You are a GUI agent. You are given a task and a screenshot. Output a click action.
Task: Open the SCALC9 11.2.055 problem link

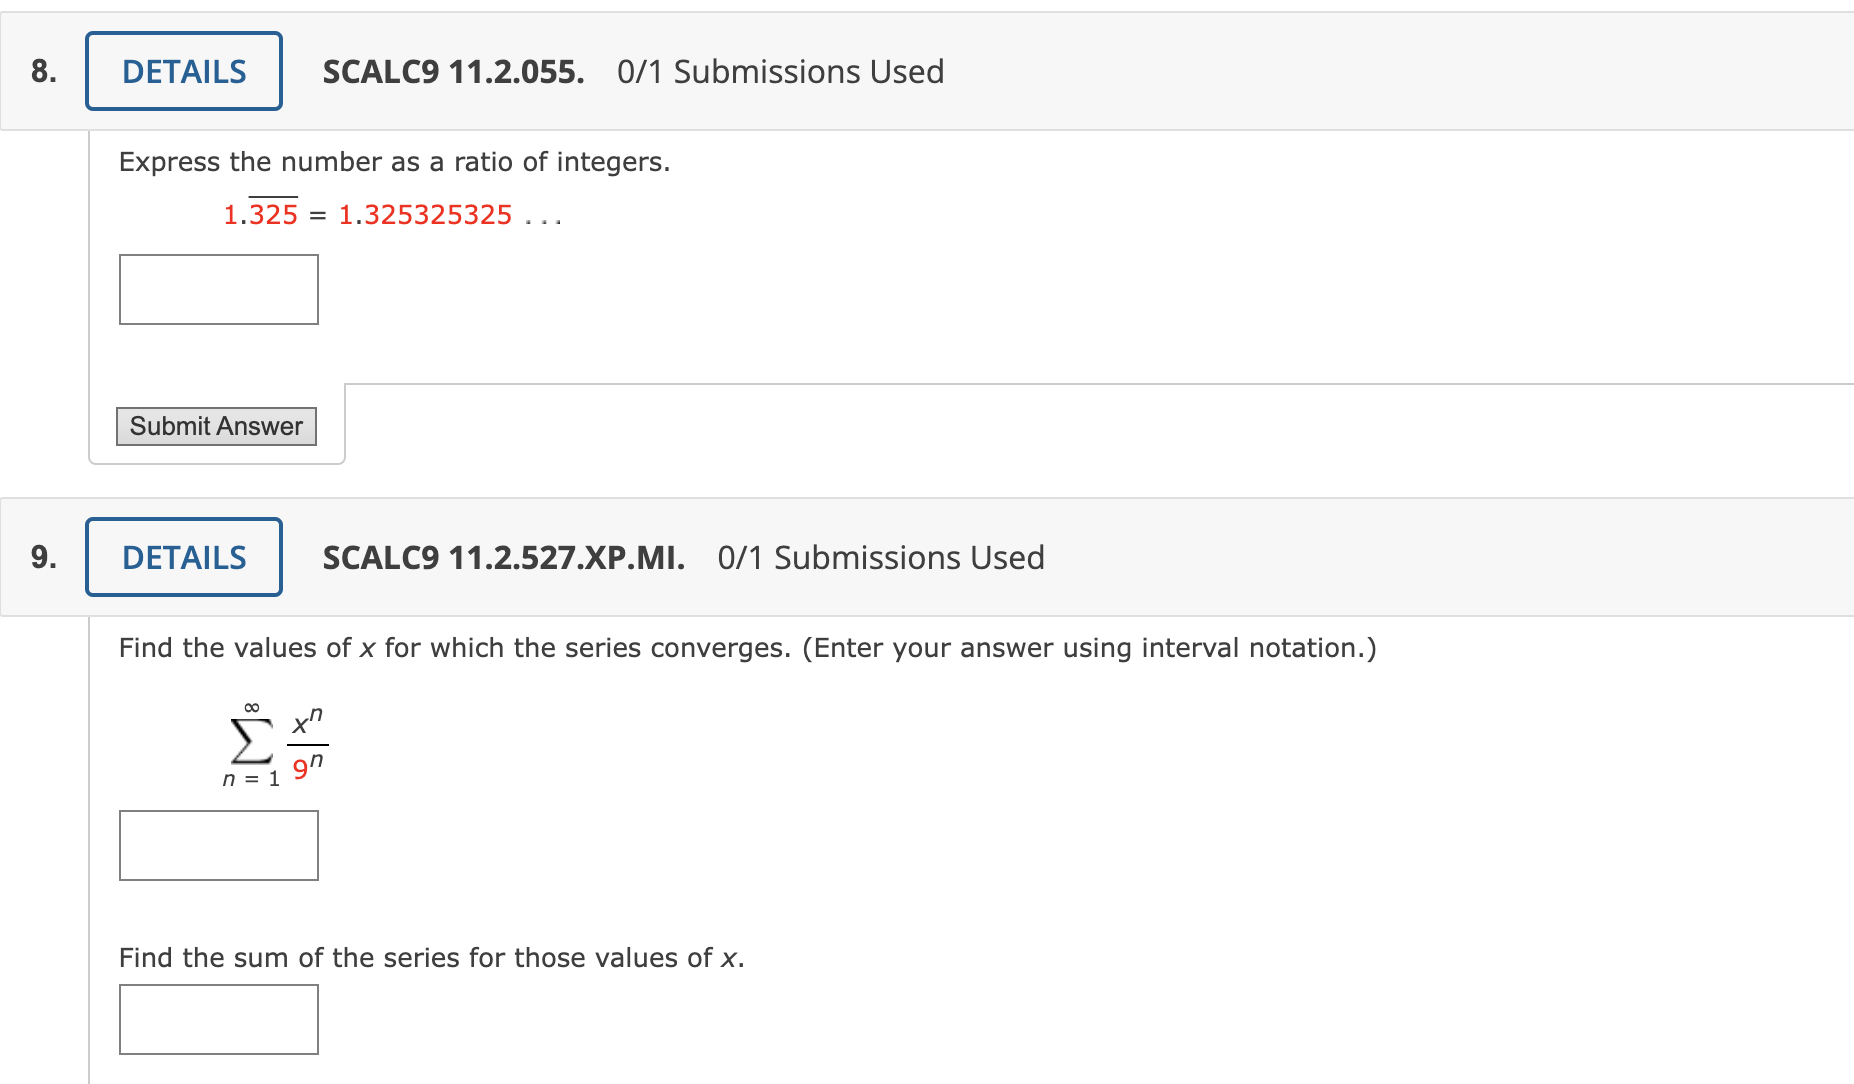tap(452, 71)
